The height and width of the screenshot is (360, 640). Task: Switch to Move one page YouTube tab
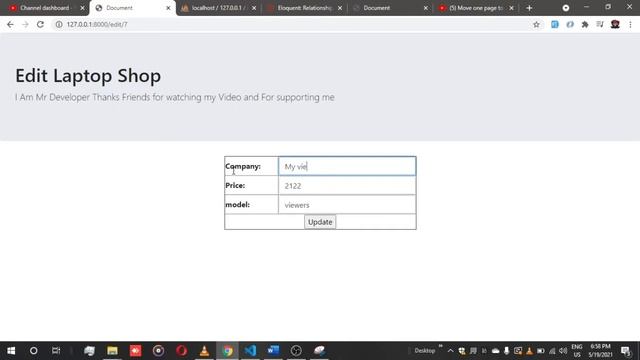[x=476, y=8]
